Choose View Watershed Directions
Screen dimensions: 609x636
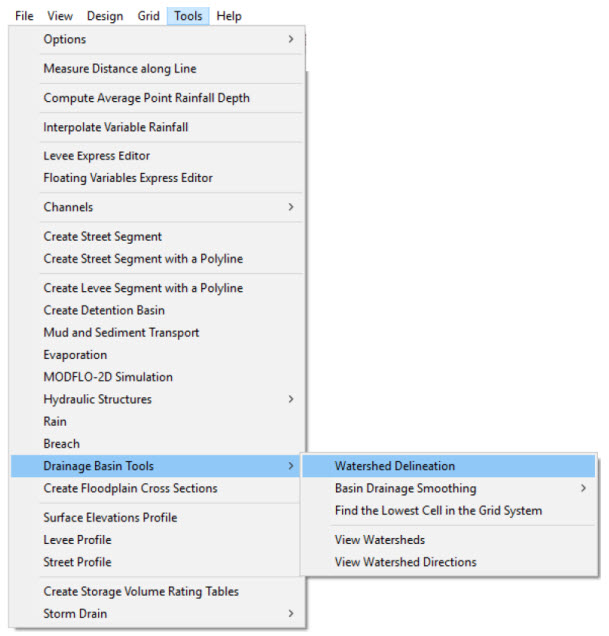coord(405,562)
